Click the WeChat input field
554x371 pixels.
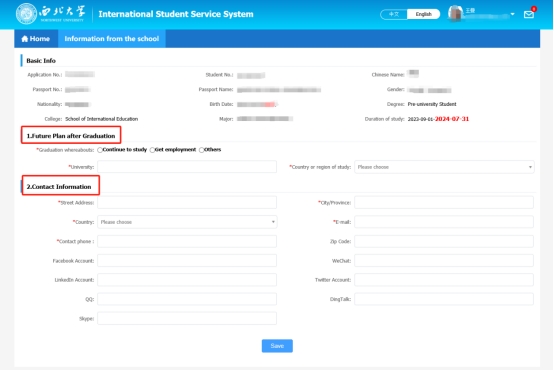coord(444,261)
